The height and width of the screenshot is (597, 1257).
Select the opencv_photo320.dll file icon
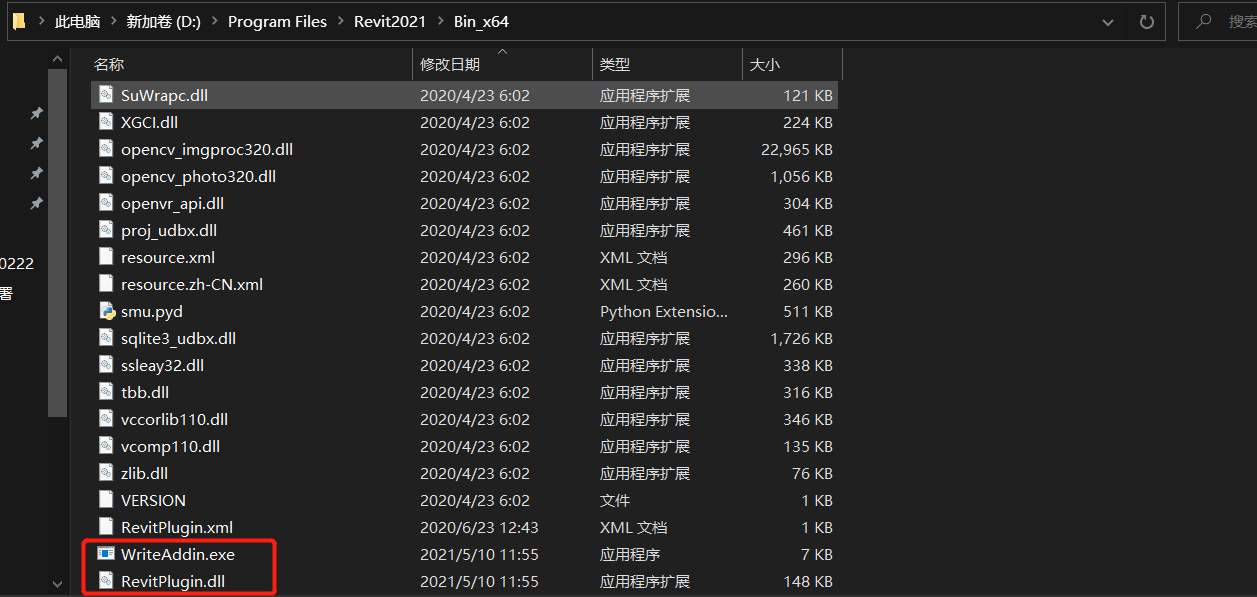[106, 176]
